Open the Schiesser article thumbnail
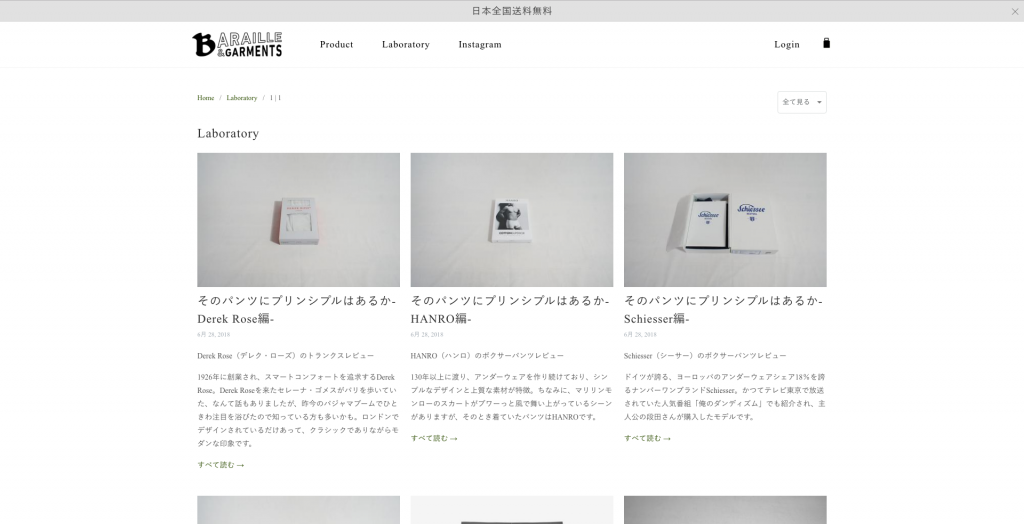The width and height of the screenshot is (1024, 524). click(x=725, y=220)
